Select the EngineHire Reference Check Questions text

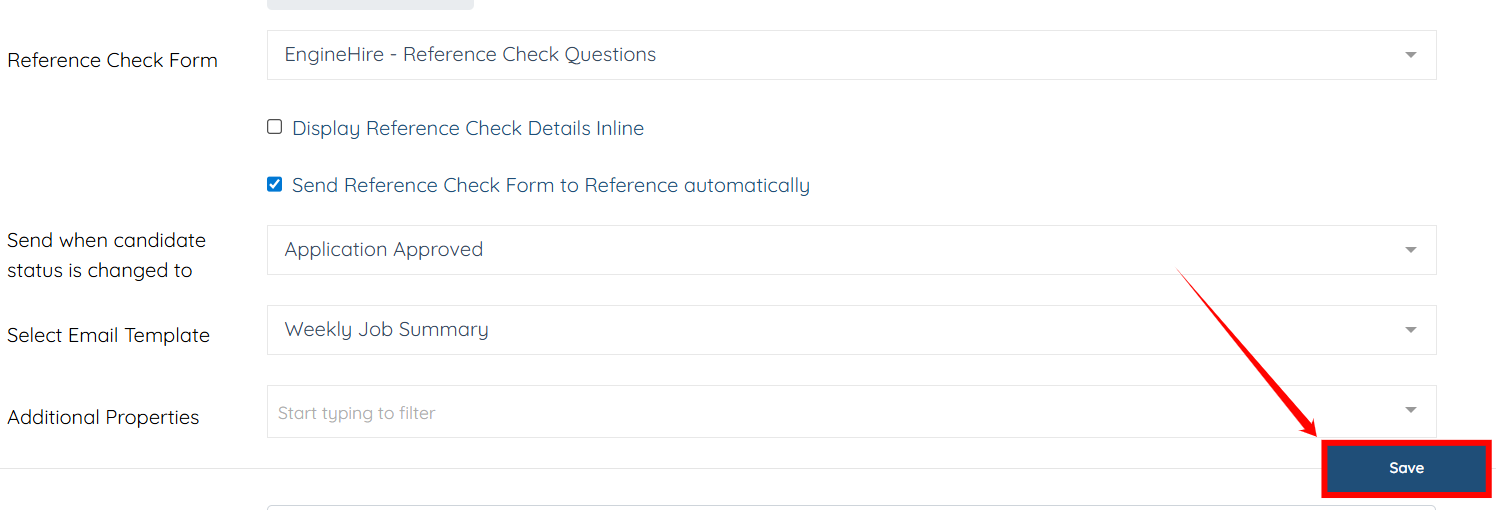coord(470,55)
